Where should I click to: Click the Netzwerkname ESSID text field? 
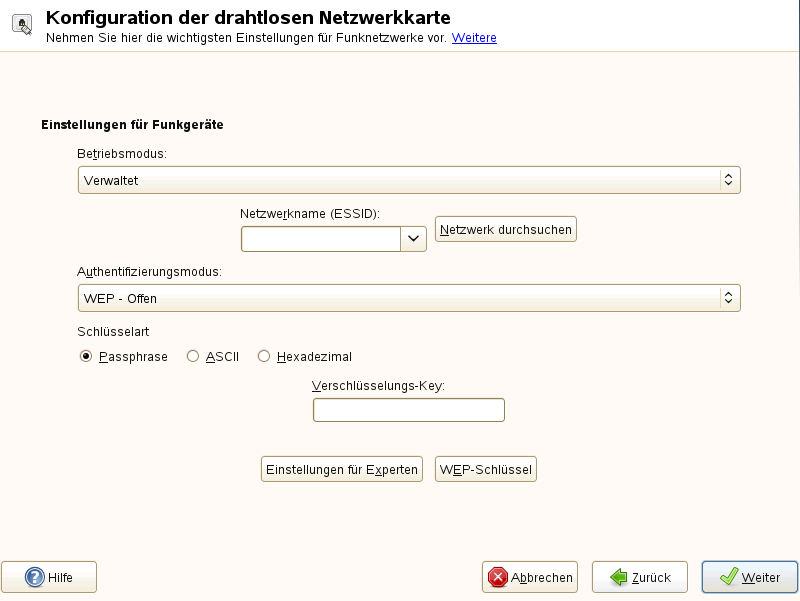(x=320, y=238)
